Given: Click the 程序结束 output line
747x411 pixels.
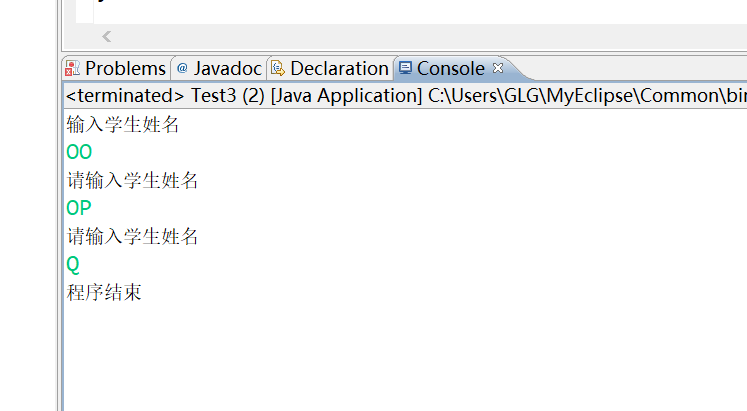Looking at the screenshot, I should coord(104,293).
